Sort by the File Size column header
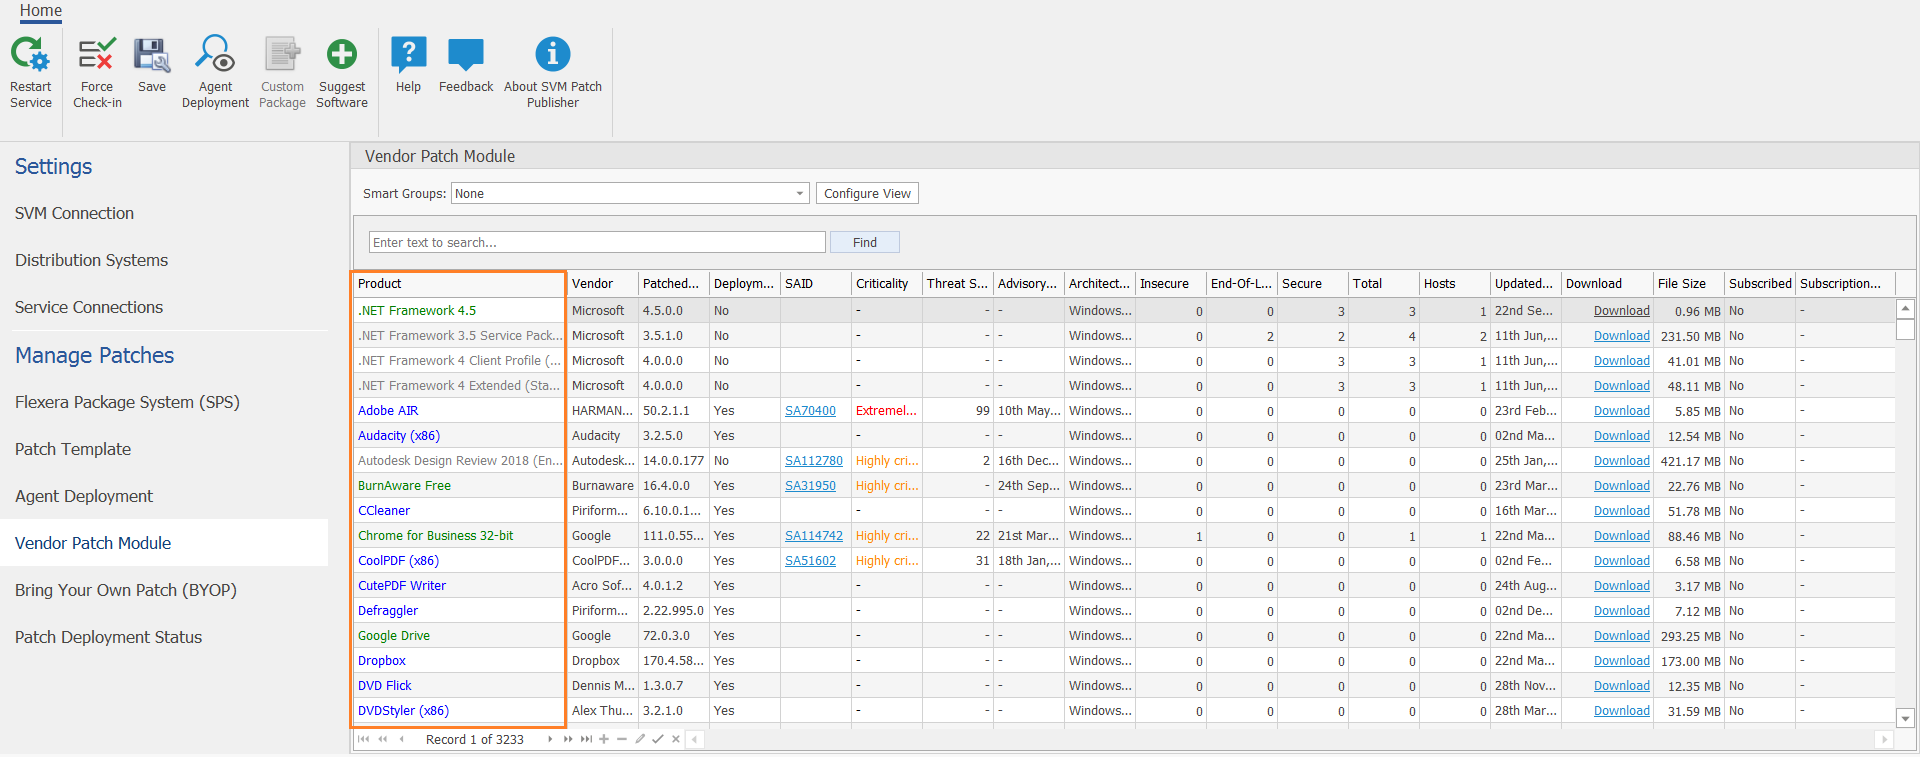This screenshot has width=1920, height=757. (x=1689, y=284)
